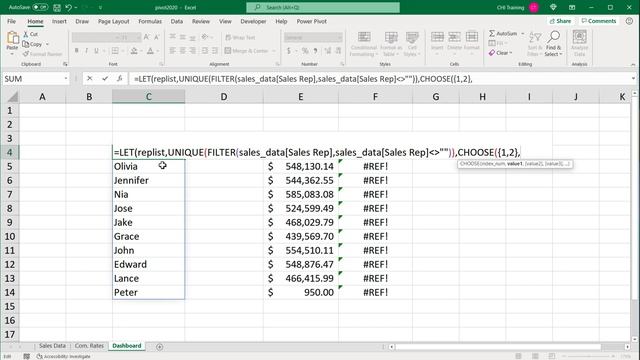Switch to the Formulas ribbon tab
The width and height of the screenshot is (640, 360).
[x=150, y=21]
